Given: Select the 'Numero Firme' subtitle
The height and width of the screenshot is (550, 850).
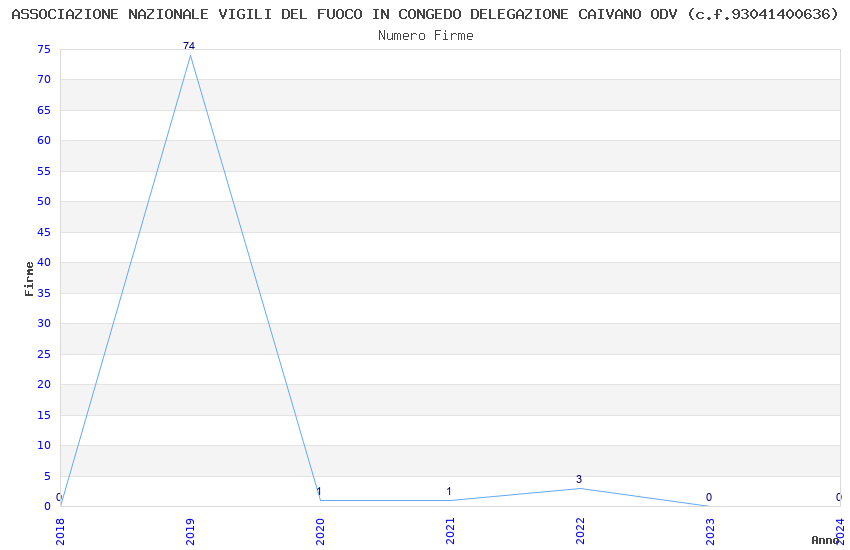Looking at the screenshot, I should pyautogui.click(x=426, y=36).
